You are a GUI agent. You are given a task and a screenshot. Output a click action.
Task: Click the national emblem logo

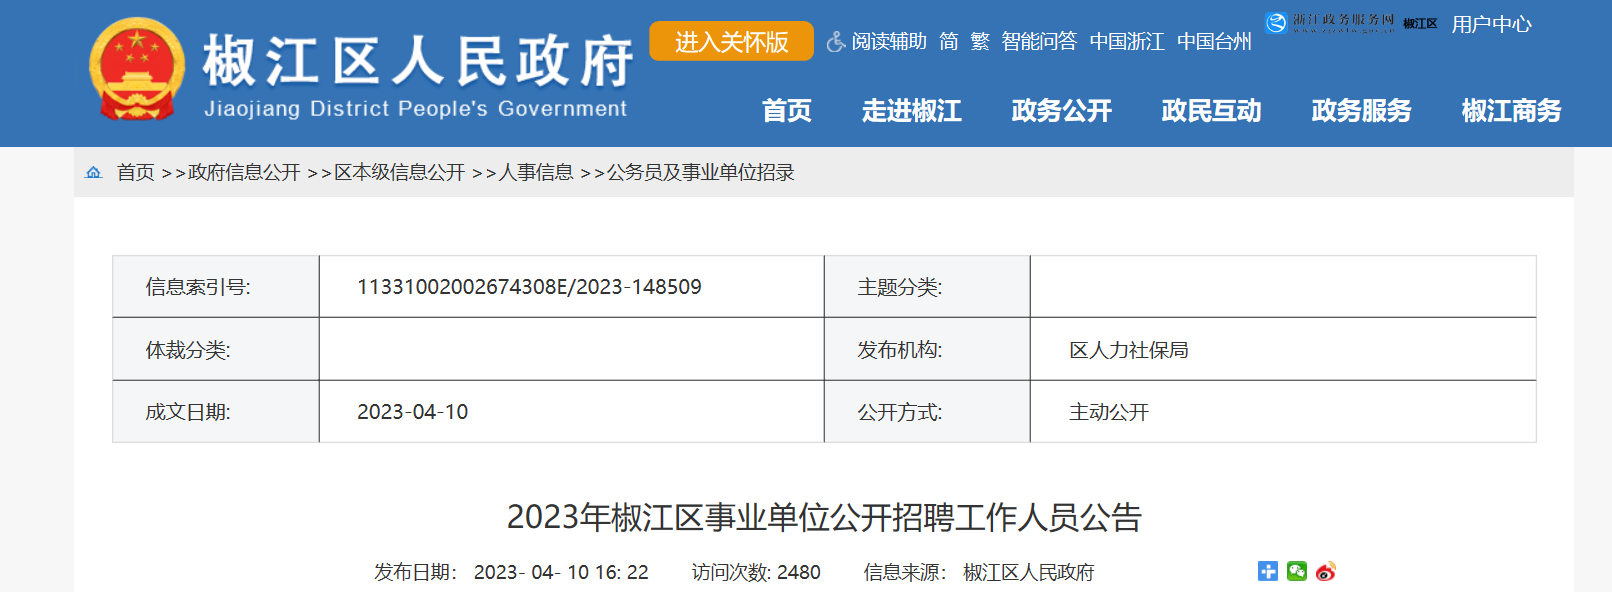pos(137,69)
